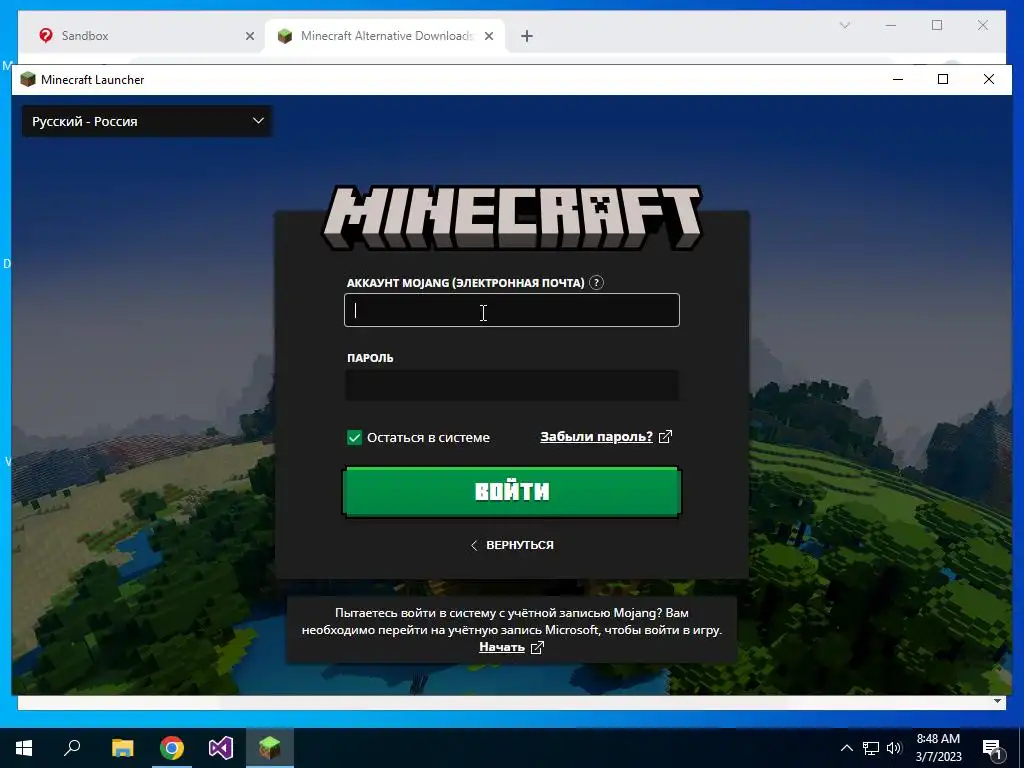Open File Explorer from the taskbar
The height and width of the screenshot is (768, 1024).
tap(122, 748)
